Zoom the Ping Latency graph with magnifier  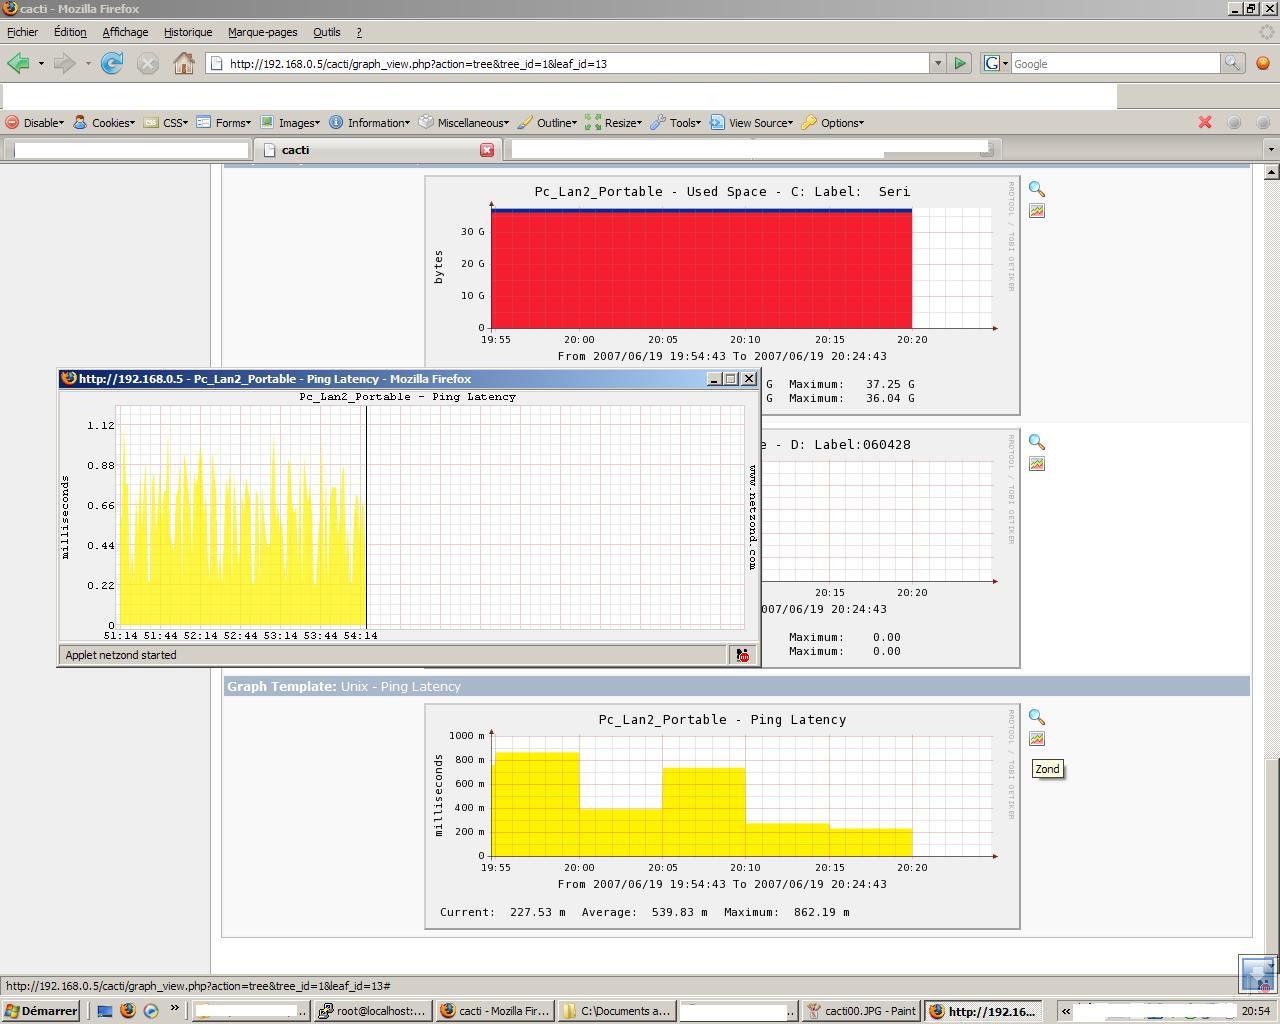point(1037,717)
